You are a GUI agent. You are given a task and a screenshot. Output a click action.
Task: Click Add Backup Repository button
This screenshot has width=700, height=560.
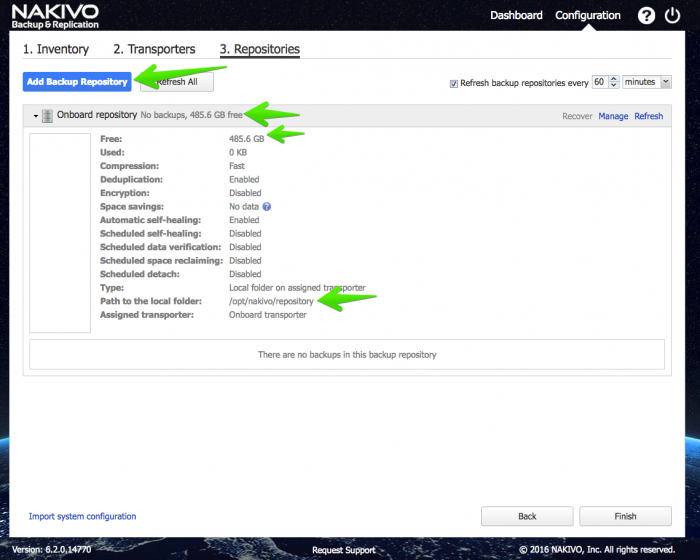(x=77, y=82)
